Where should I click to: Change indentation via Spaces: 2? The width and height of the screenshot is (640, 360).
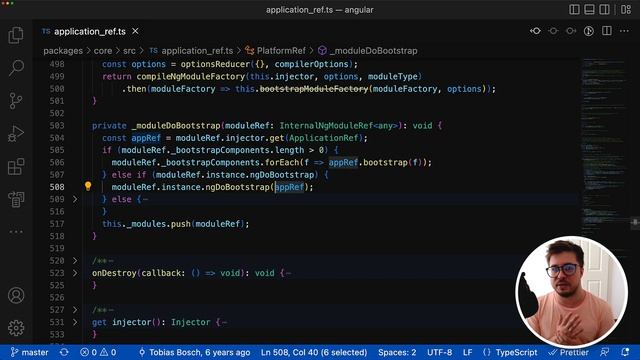[x=397, y=352]
